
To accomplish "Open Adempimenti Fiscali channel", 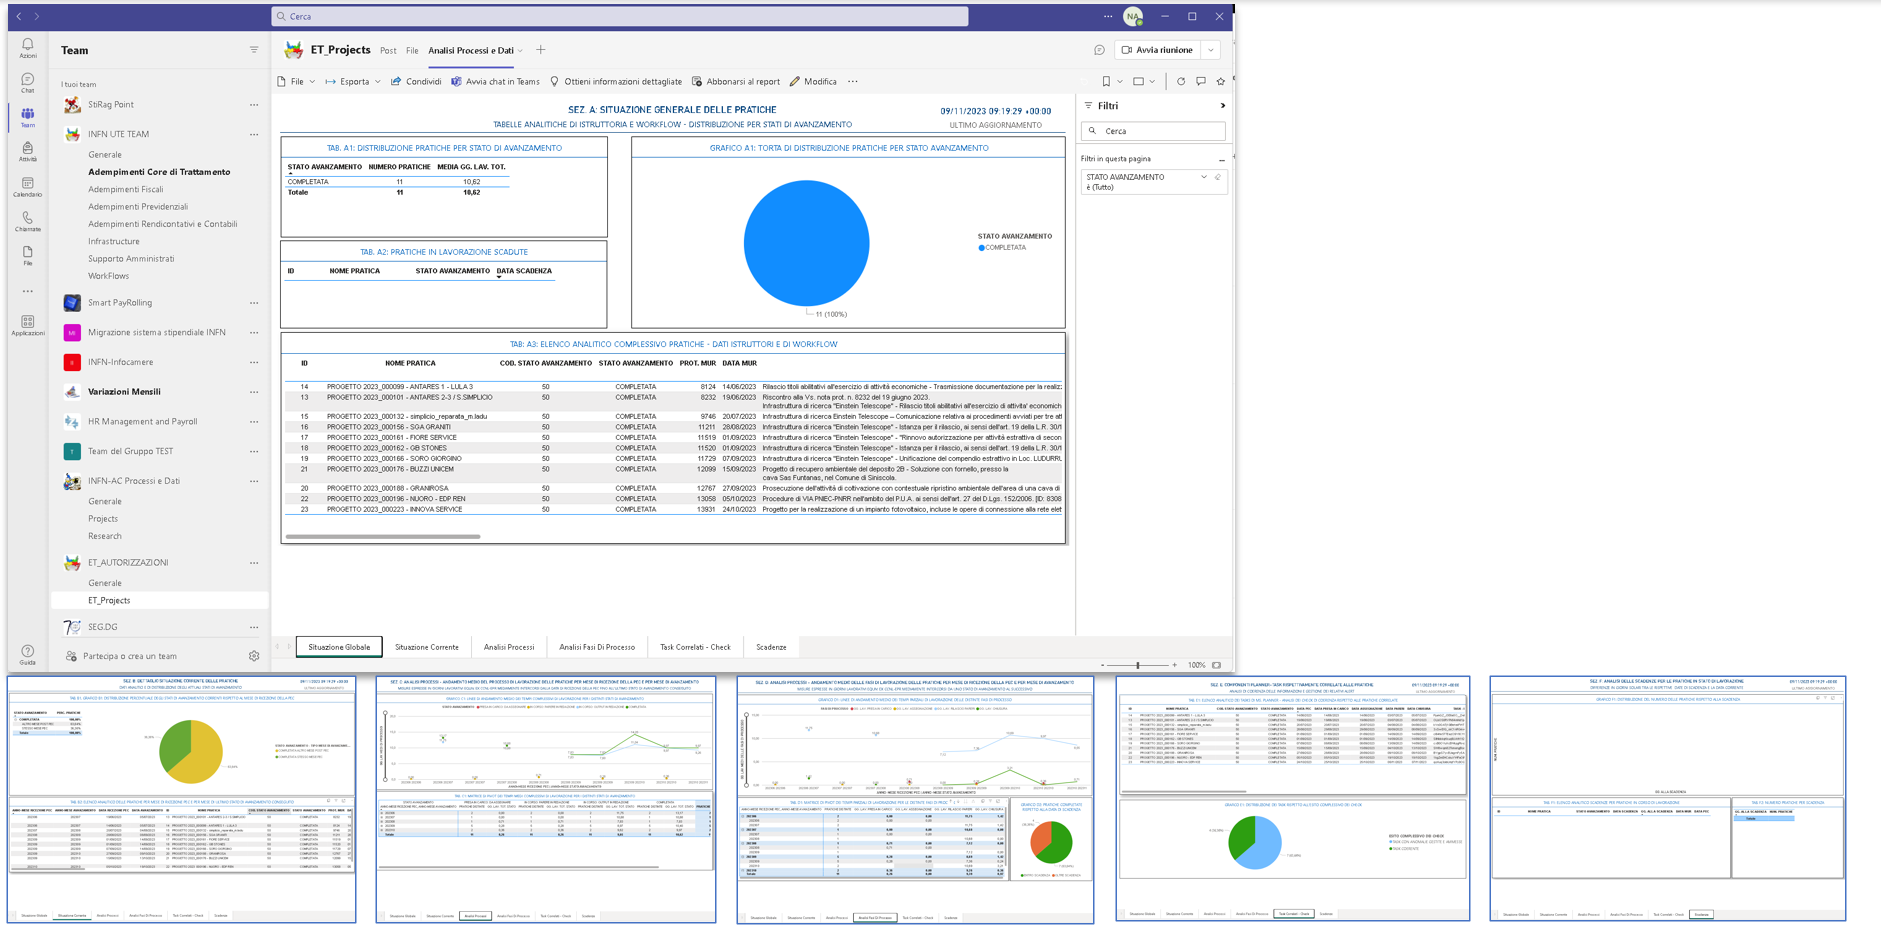I will [x=125, y=189].
